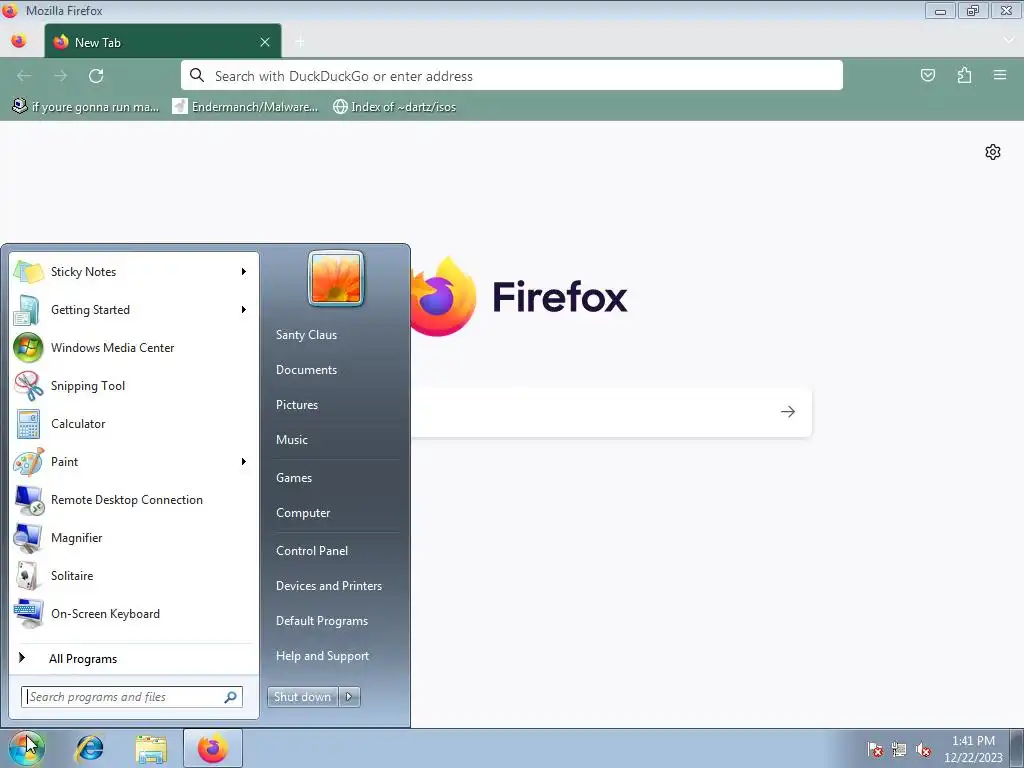
Task: Expand Sticky Notes jump list arrow
Action: pyautogui.click(x=244, y=272)
